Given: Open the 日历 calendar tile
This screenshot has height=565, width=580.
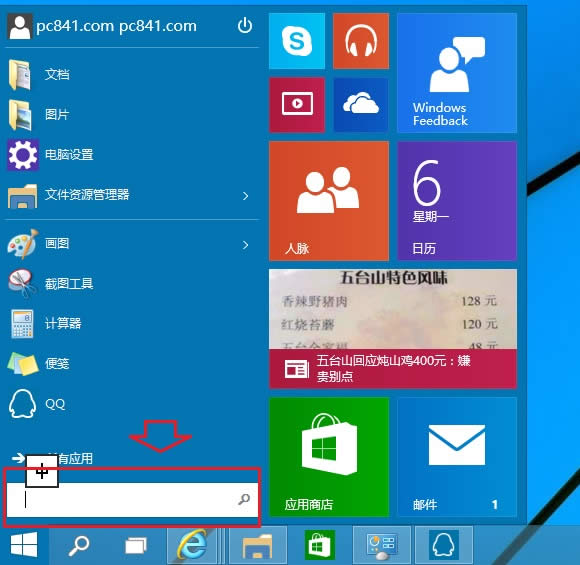Looking at the screenshot, I should click(457, 201).
